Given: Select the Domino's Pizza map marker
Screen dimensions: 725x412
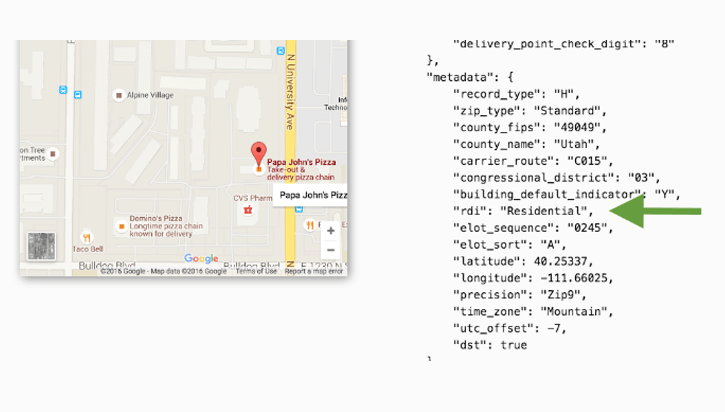Looking at the screenshot, I should click(121, 225).
